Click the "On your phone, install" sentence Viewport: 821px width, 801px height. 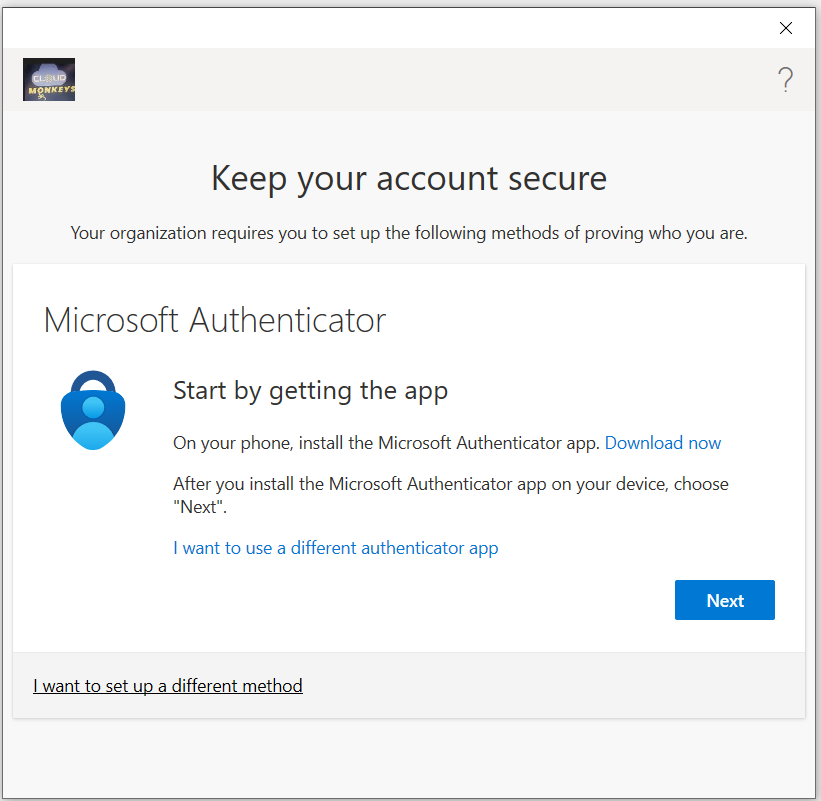386,443
